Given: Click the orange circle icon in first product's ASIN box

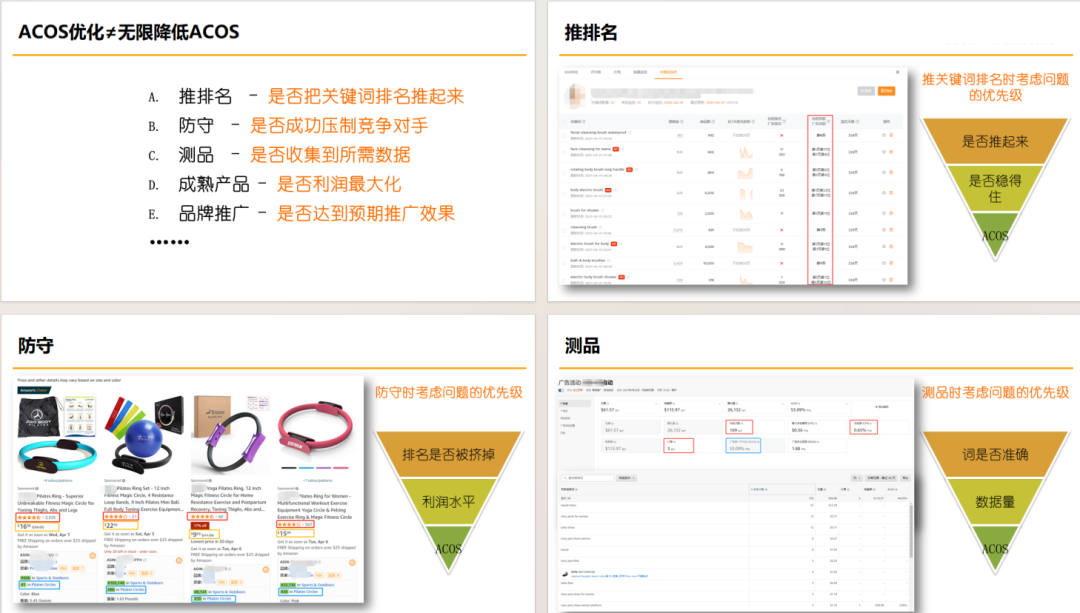Looking at the screenshot, I should (x=92, y=556).
